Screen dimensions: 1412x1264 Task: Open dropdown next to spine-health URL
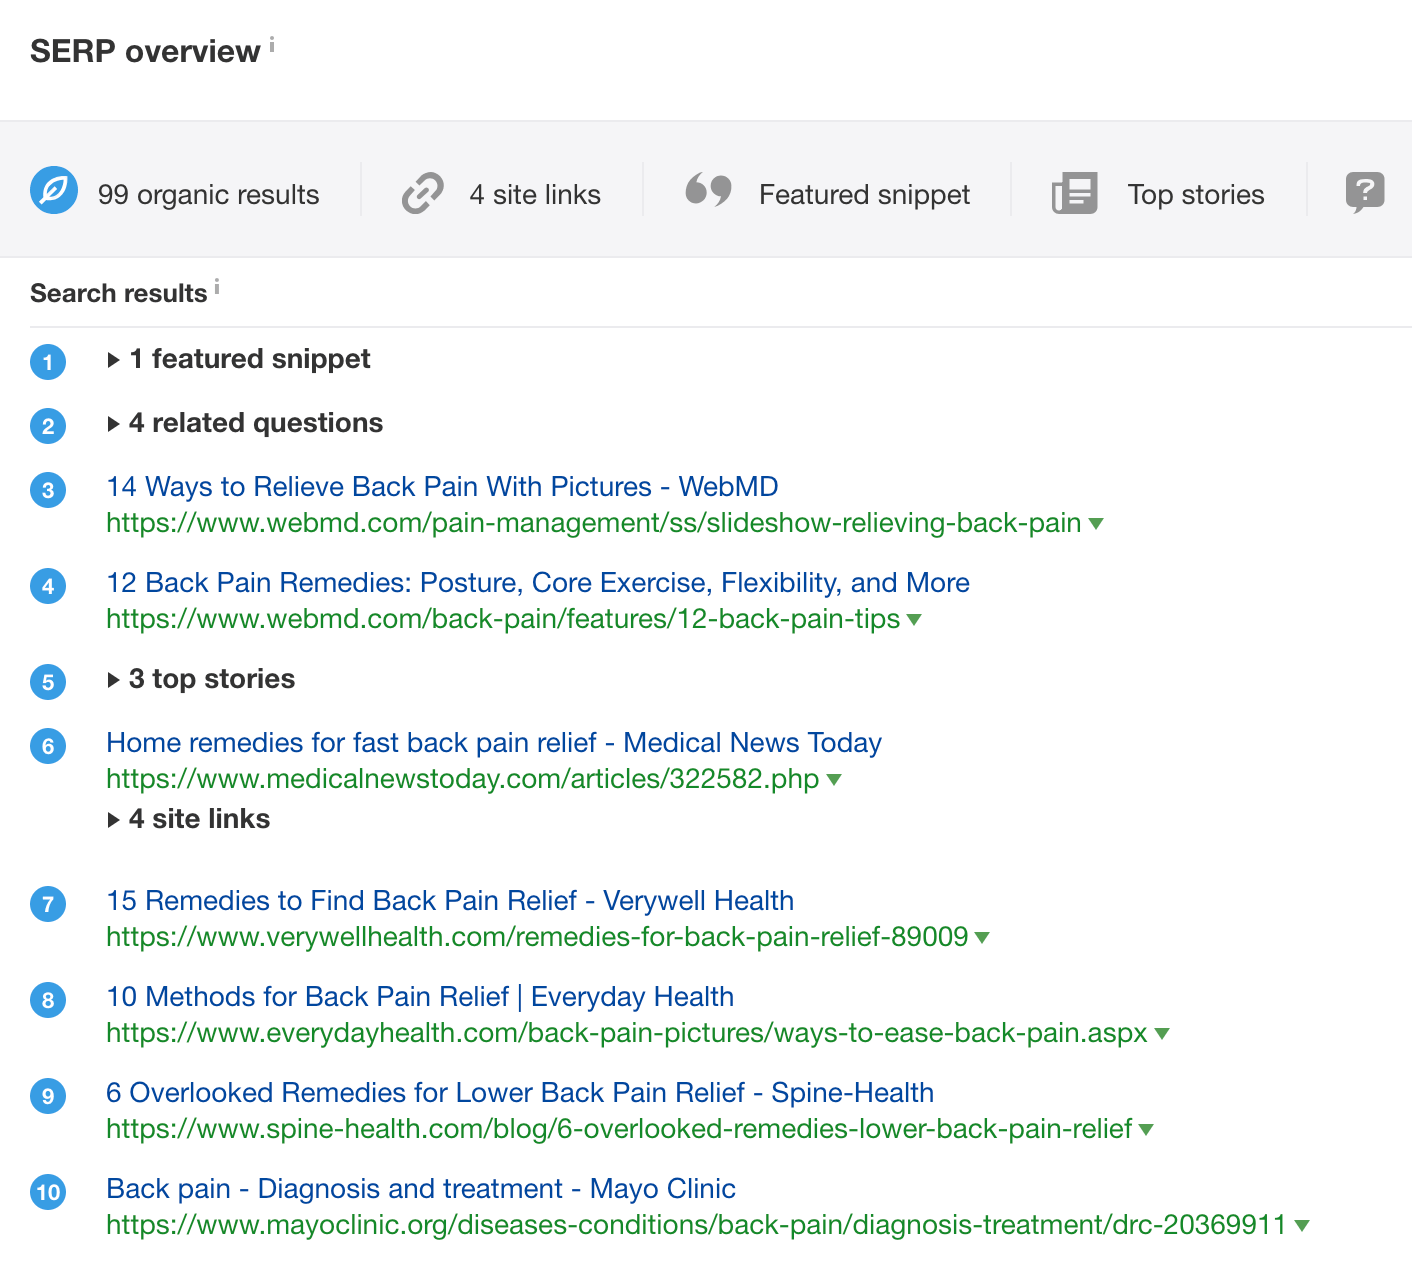(x=1146, y=1130)
